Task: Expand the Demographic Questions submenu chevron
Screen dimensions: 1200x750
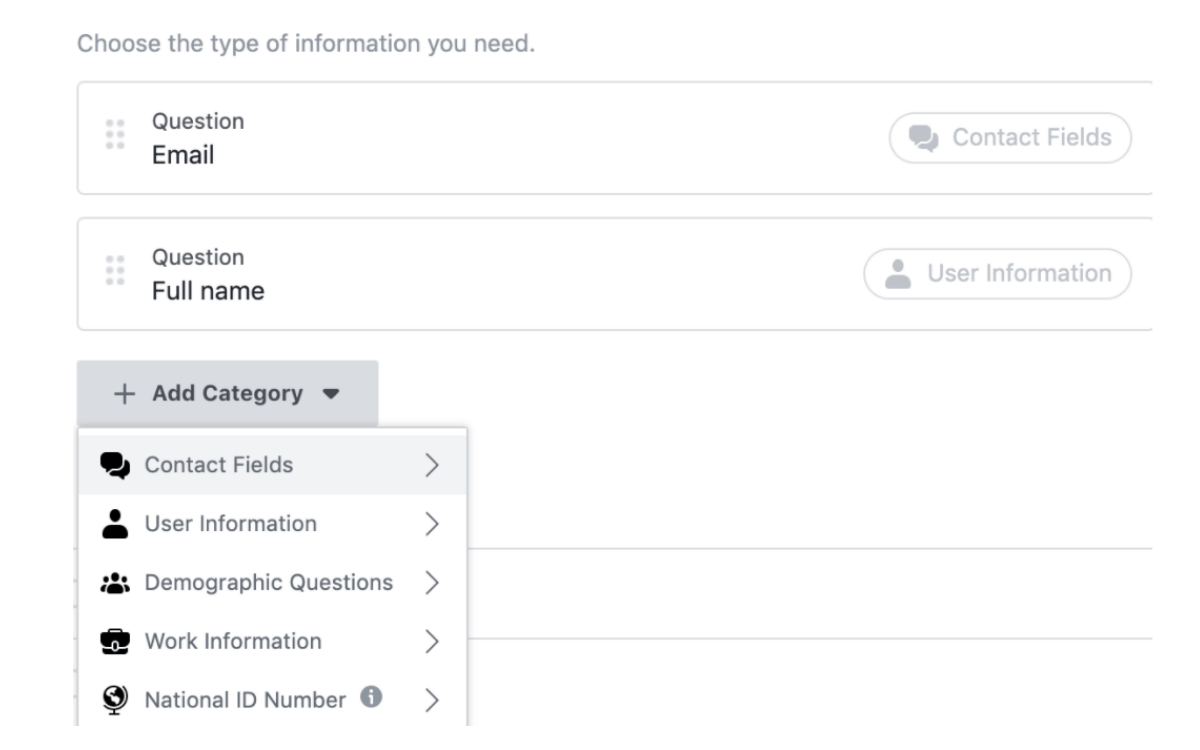Action: pos(432,582)
